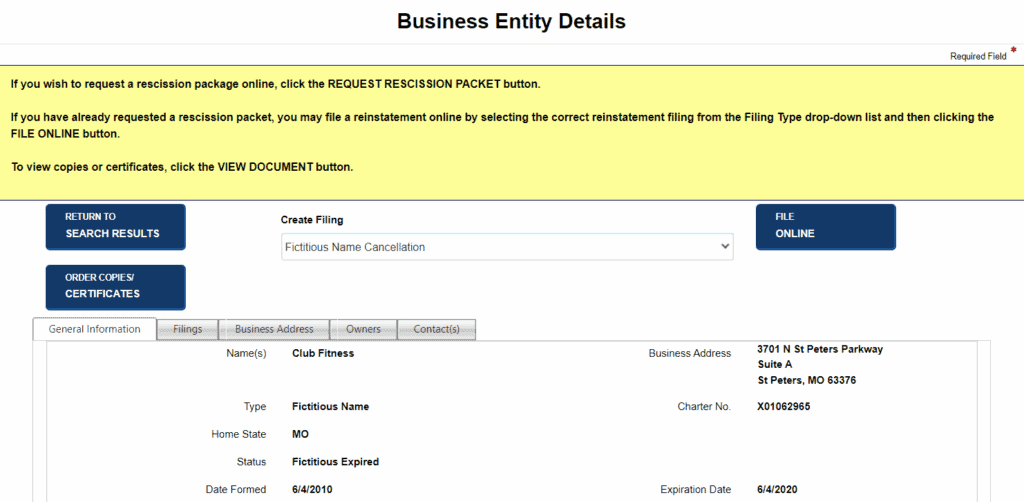
Task: Switch to the Filings tab
Action: pos(187,329)
